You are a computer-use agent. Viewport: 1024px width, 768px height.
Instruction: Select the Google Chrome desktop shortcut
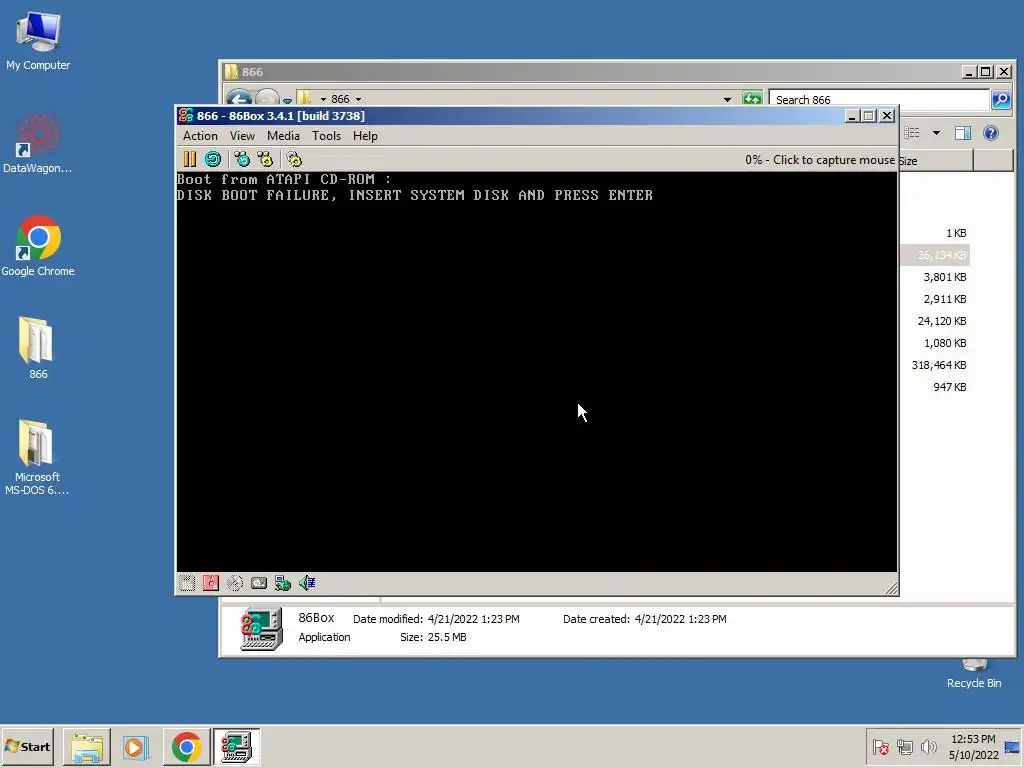38,246
